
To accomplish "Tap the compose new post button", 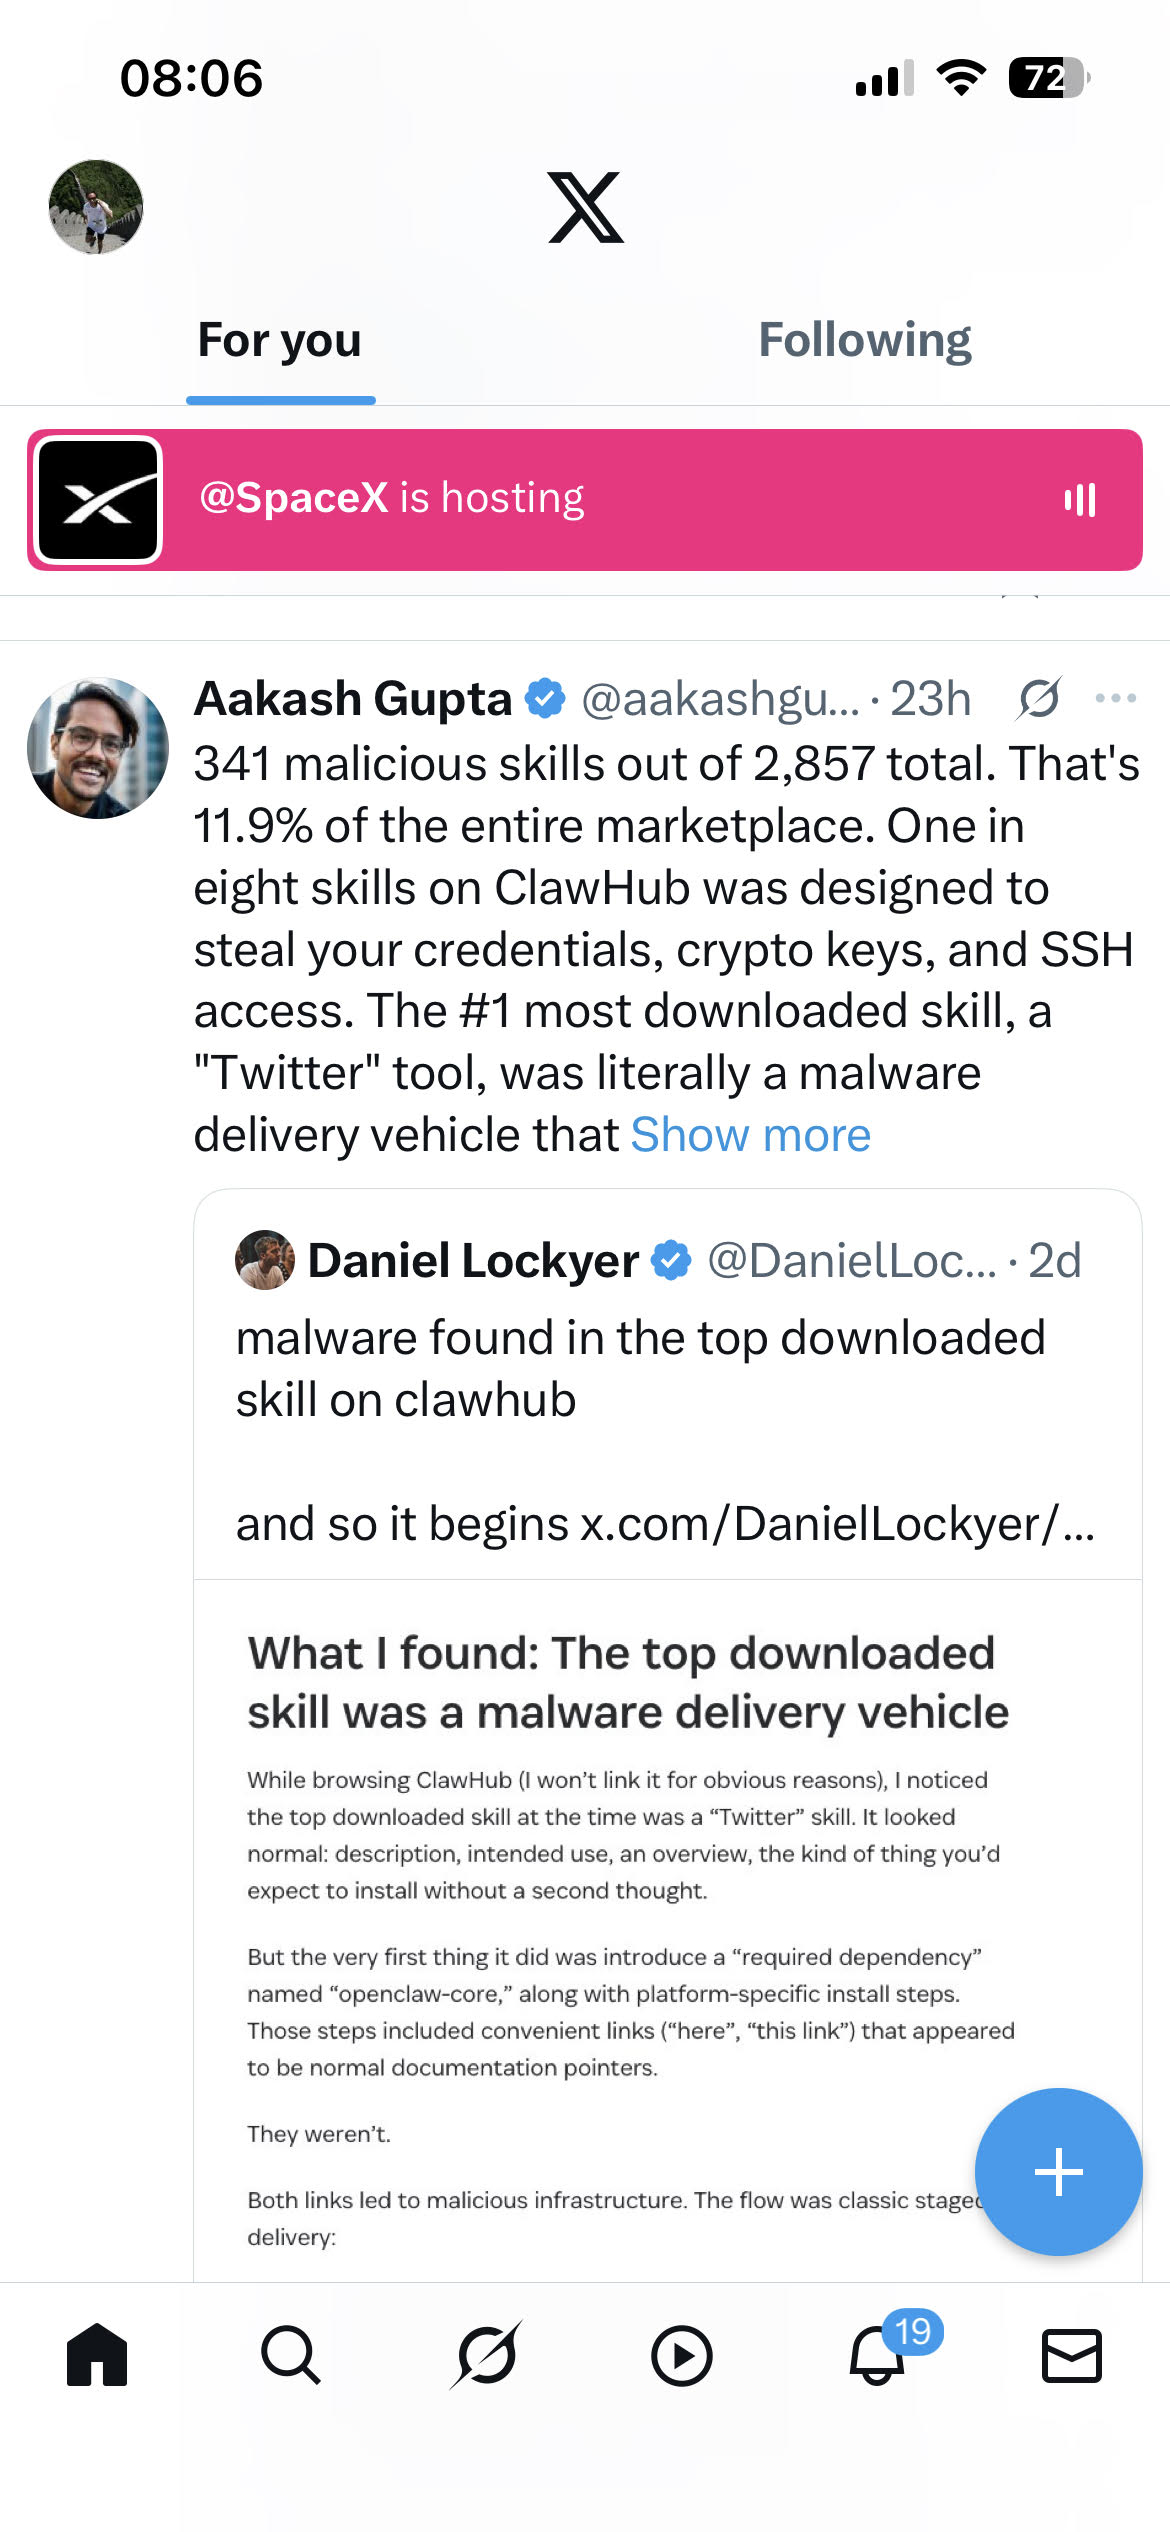I will [1059, 2171].
